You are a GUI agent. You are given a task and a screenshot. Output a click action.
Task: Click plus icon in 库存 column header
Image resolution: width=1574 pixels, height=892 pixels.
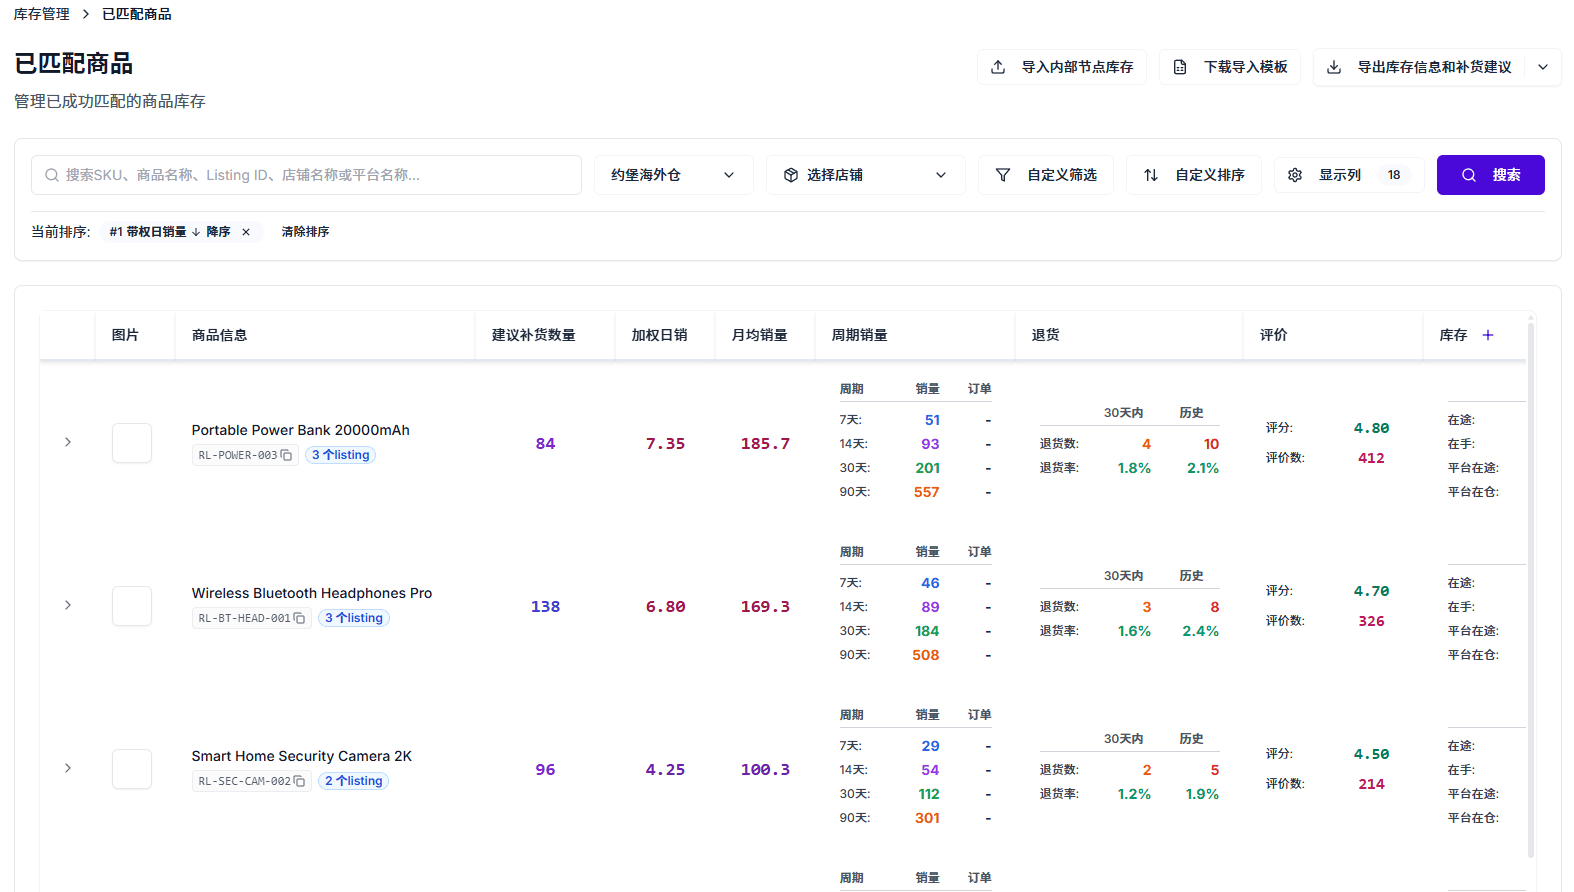(1488, 336)
